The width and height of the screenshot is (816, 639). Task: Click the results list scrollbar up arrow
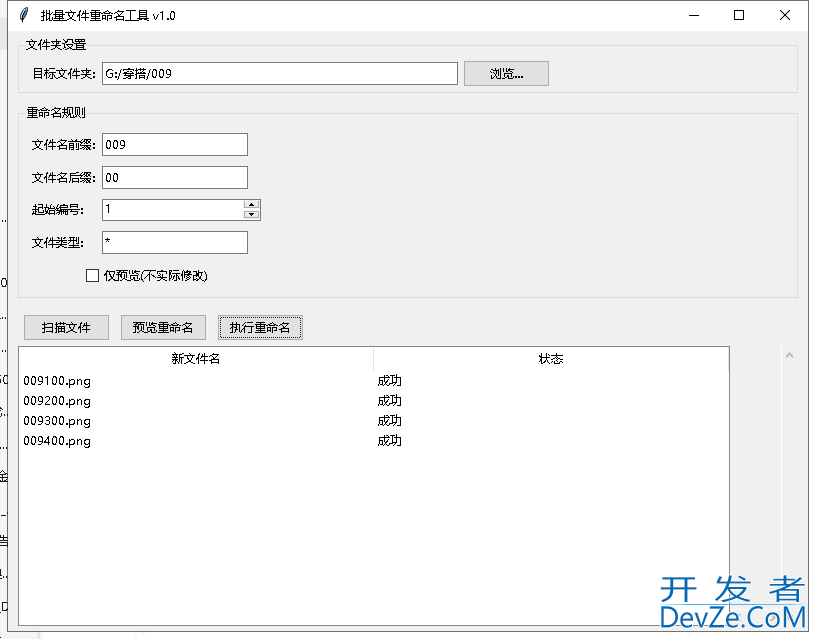(x=789, y=355)
